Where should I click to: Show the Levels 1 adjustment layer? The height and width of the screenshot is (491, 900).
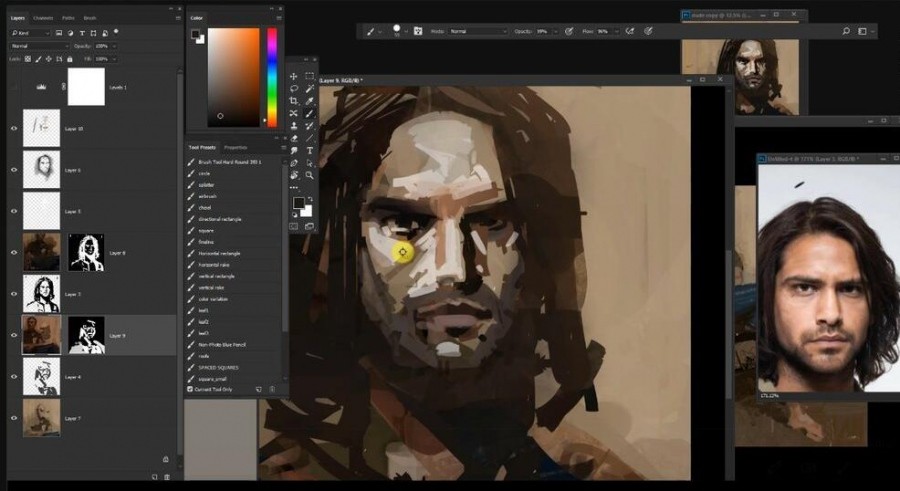(14, 87)
